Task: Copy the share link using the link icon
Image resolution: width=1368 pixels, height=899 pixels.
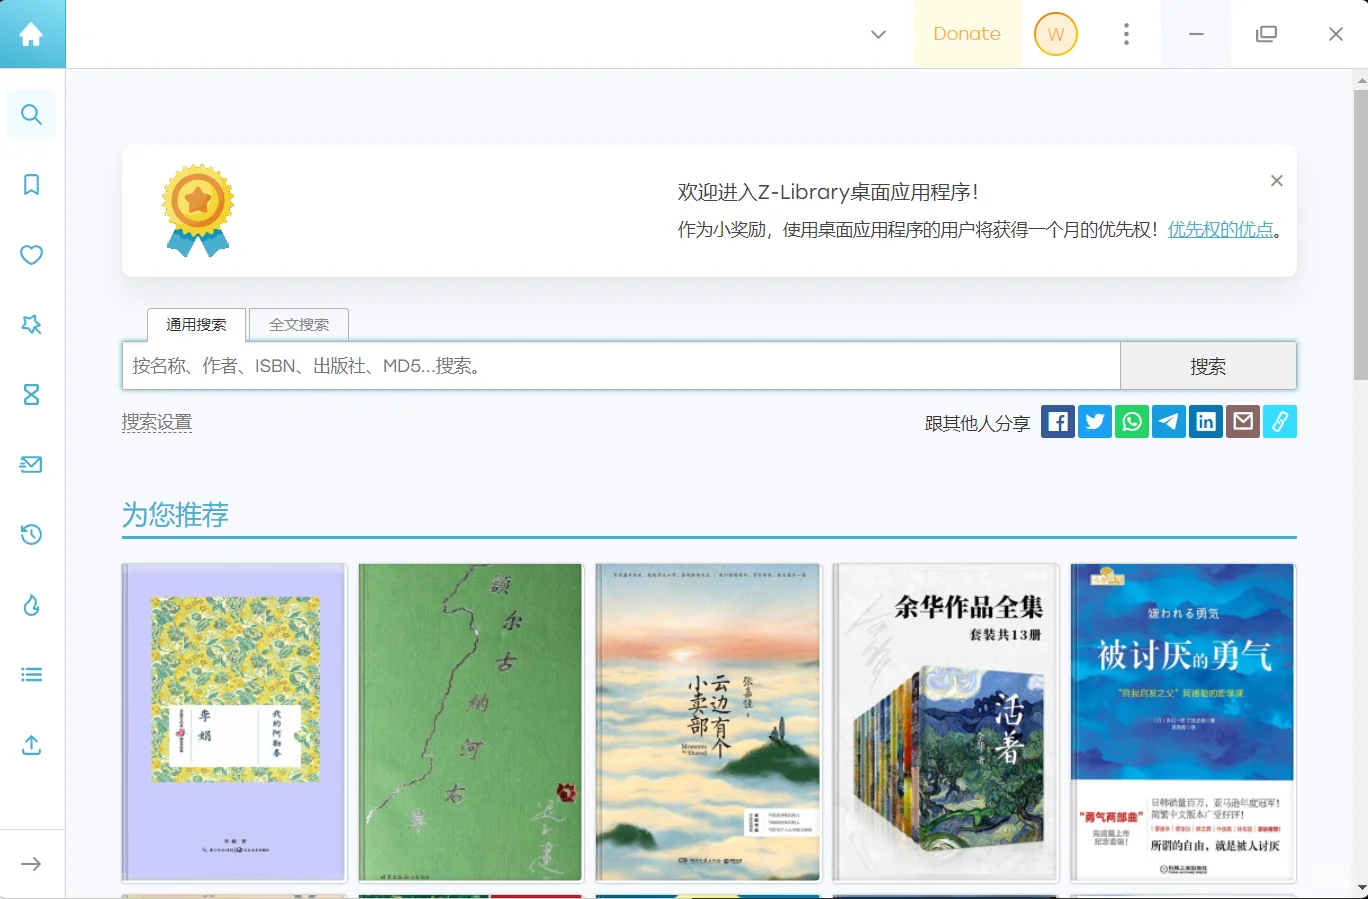Action: pos(1280,421)
